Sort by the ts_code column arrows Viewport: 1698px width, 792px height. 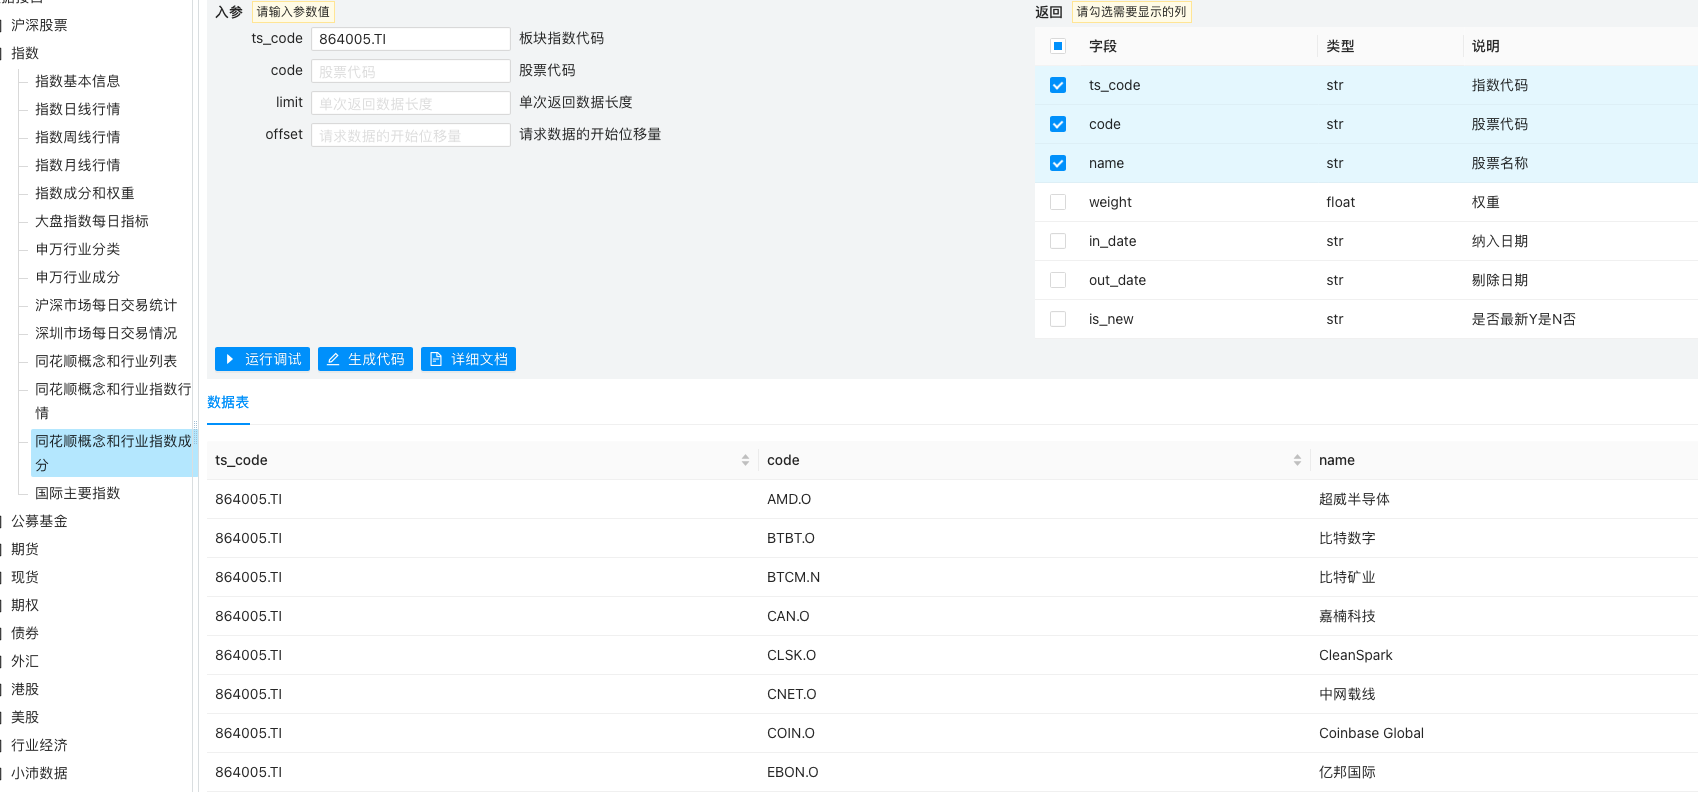(745, 460)
